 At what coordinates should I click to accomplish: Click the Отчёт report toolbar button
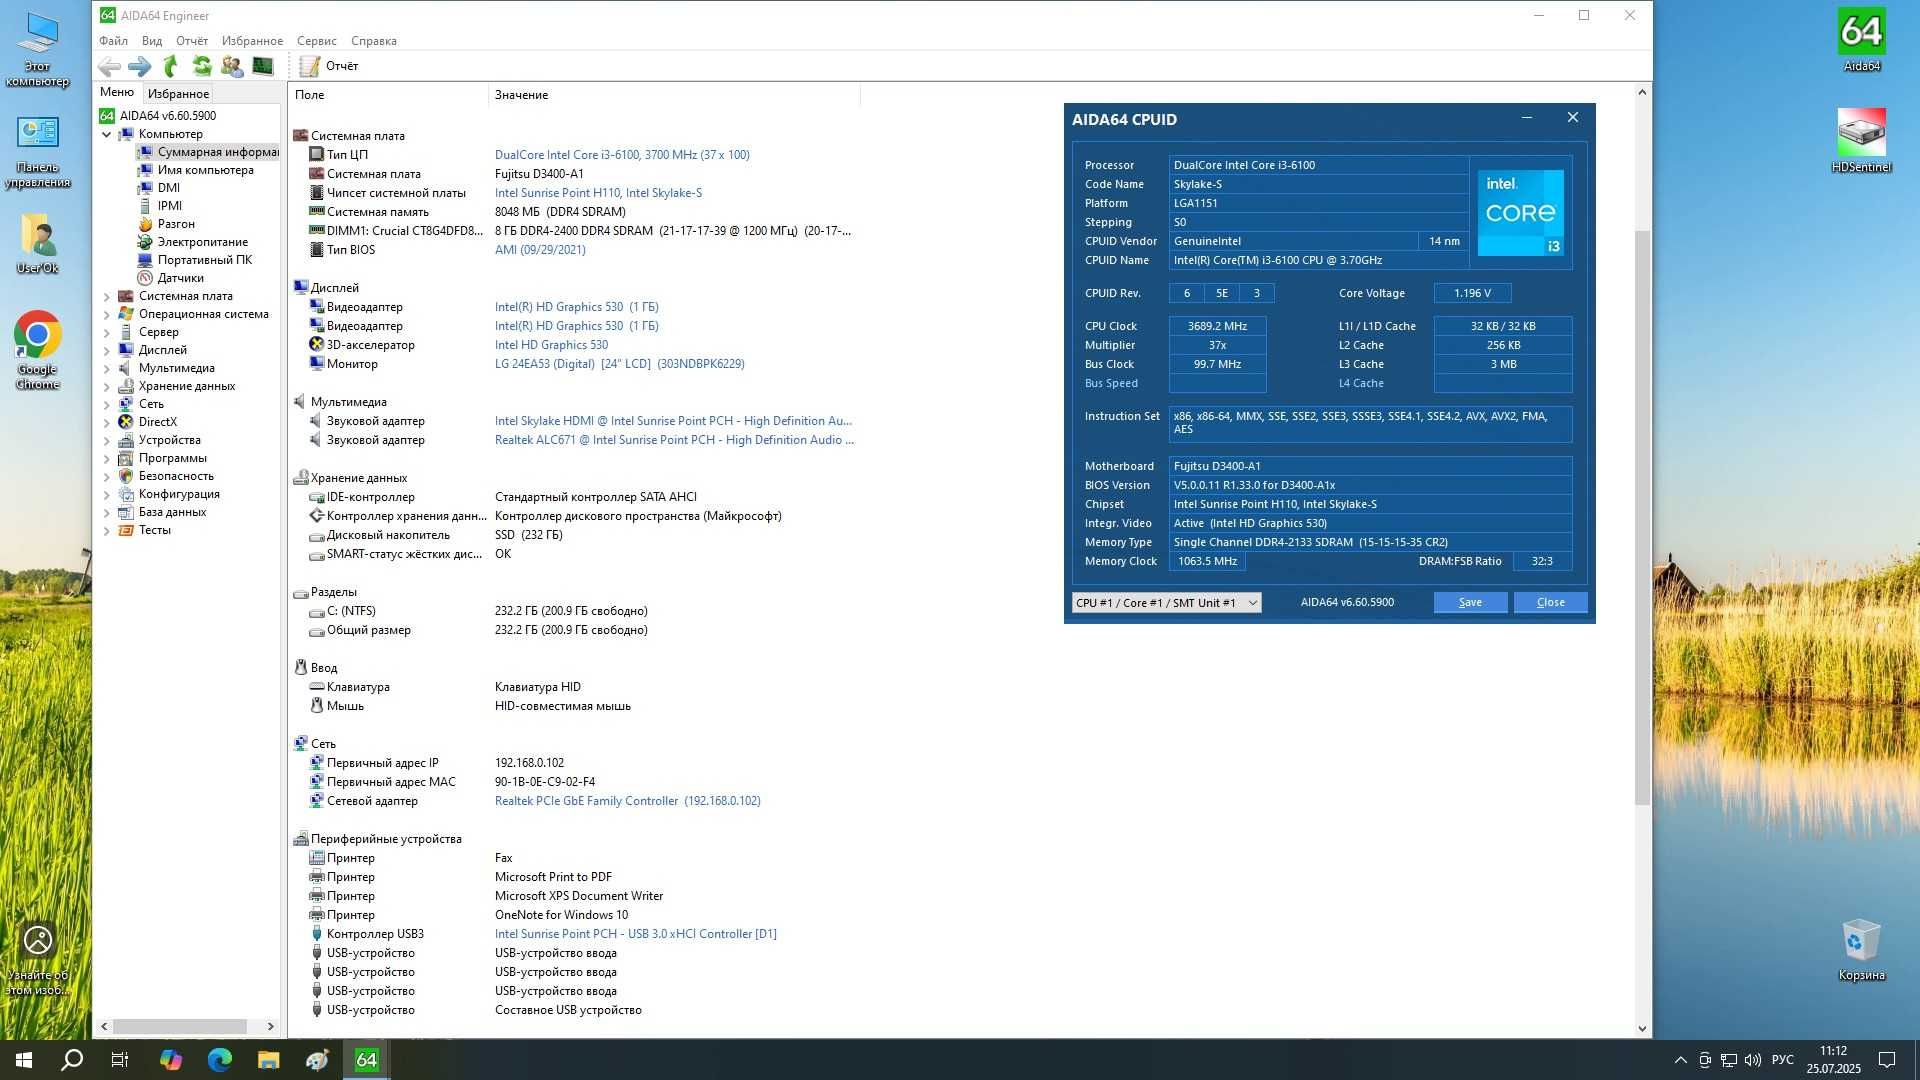coord(329,66)
